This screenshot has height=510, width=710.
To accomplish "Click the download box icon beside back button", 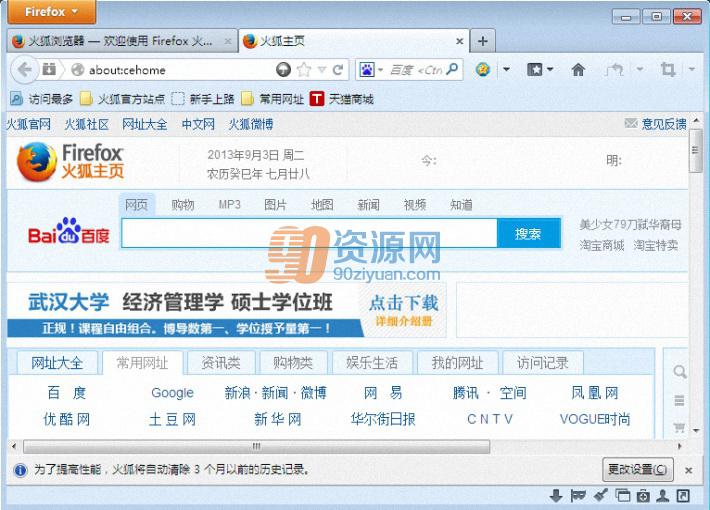I will (x=49, y=69).
